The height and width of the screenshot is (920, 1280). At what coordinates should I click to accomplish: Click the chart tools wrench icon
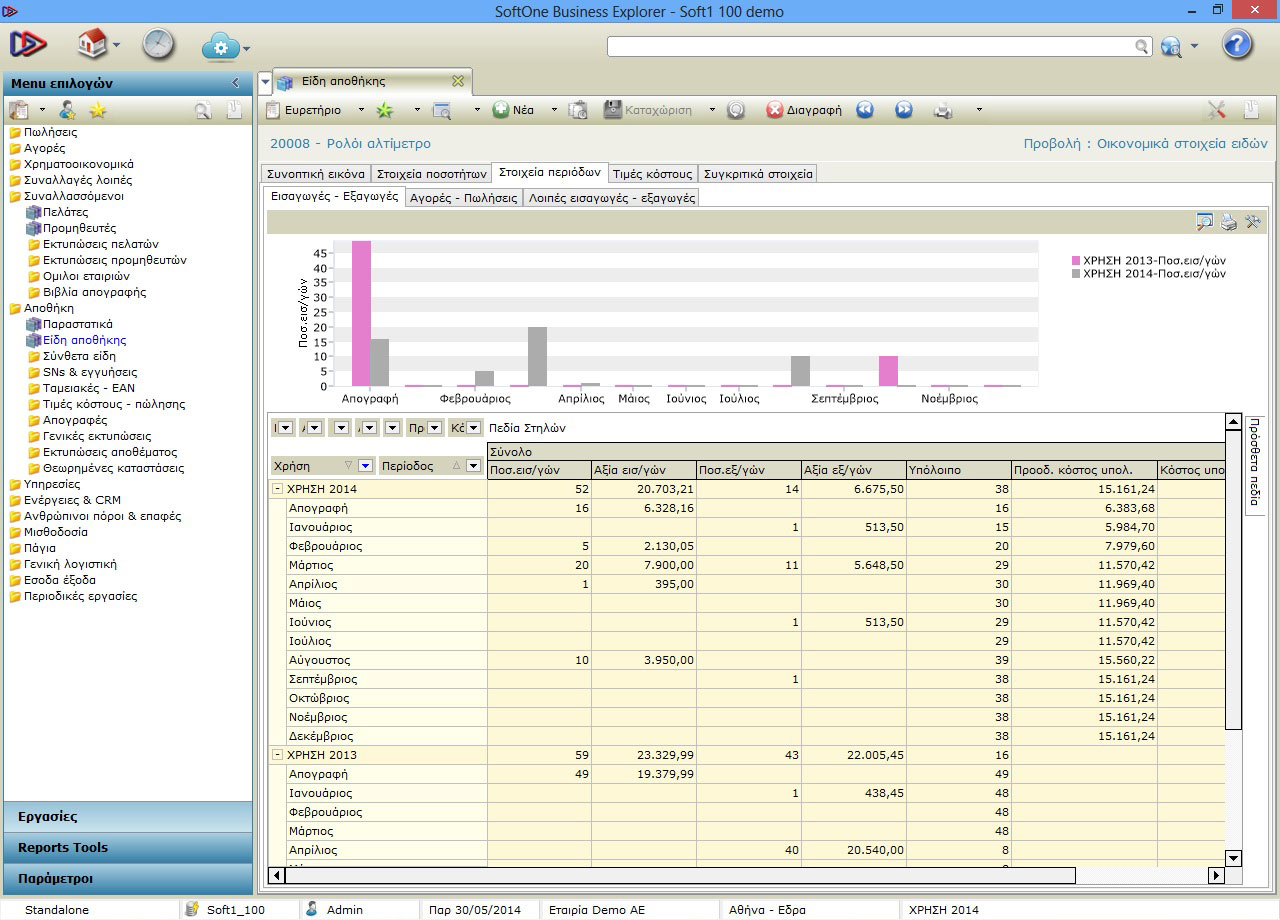[1253, 222]
